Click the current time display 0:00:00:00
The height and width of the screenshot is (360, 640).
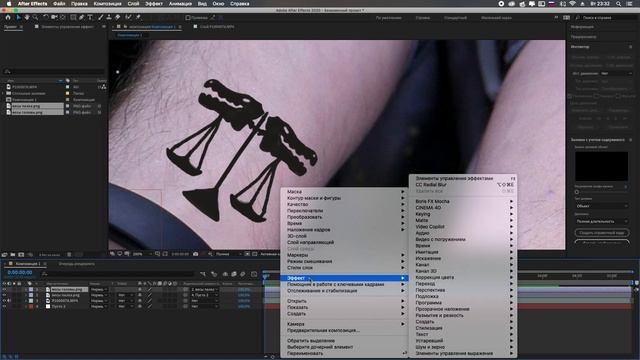click(20, 273)
